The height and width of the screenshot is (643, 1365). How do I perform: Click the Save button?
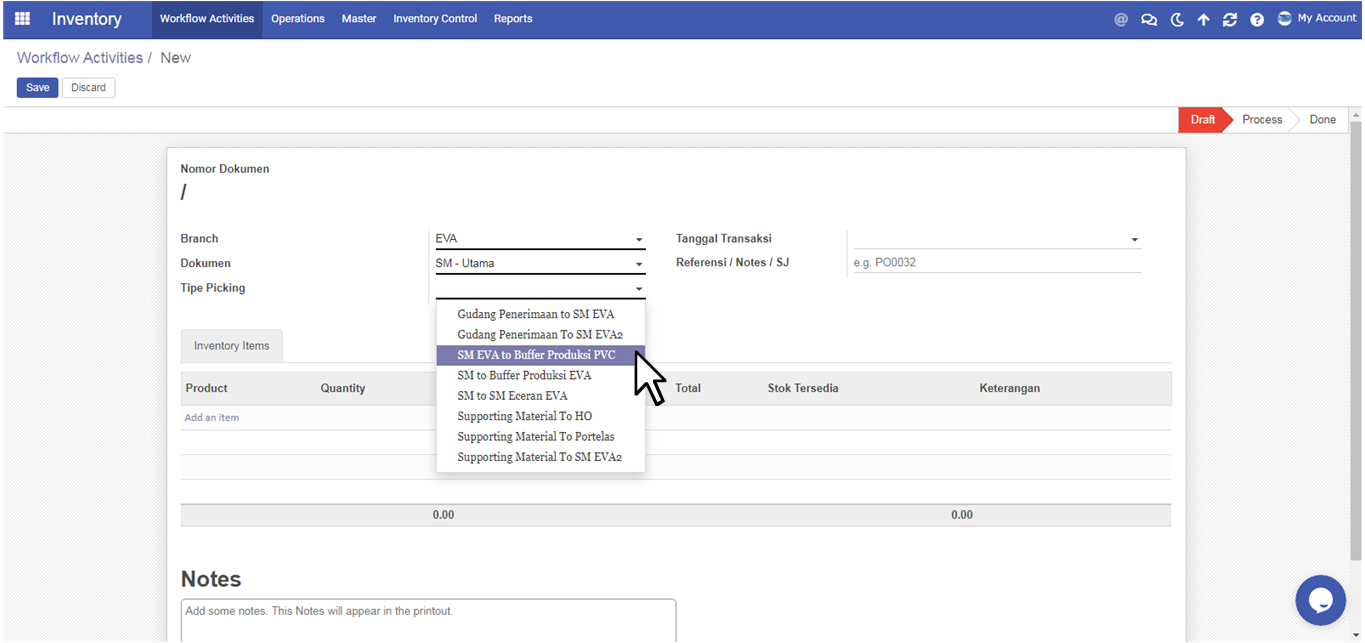[x=37, y=88]
